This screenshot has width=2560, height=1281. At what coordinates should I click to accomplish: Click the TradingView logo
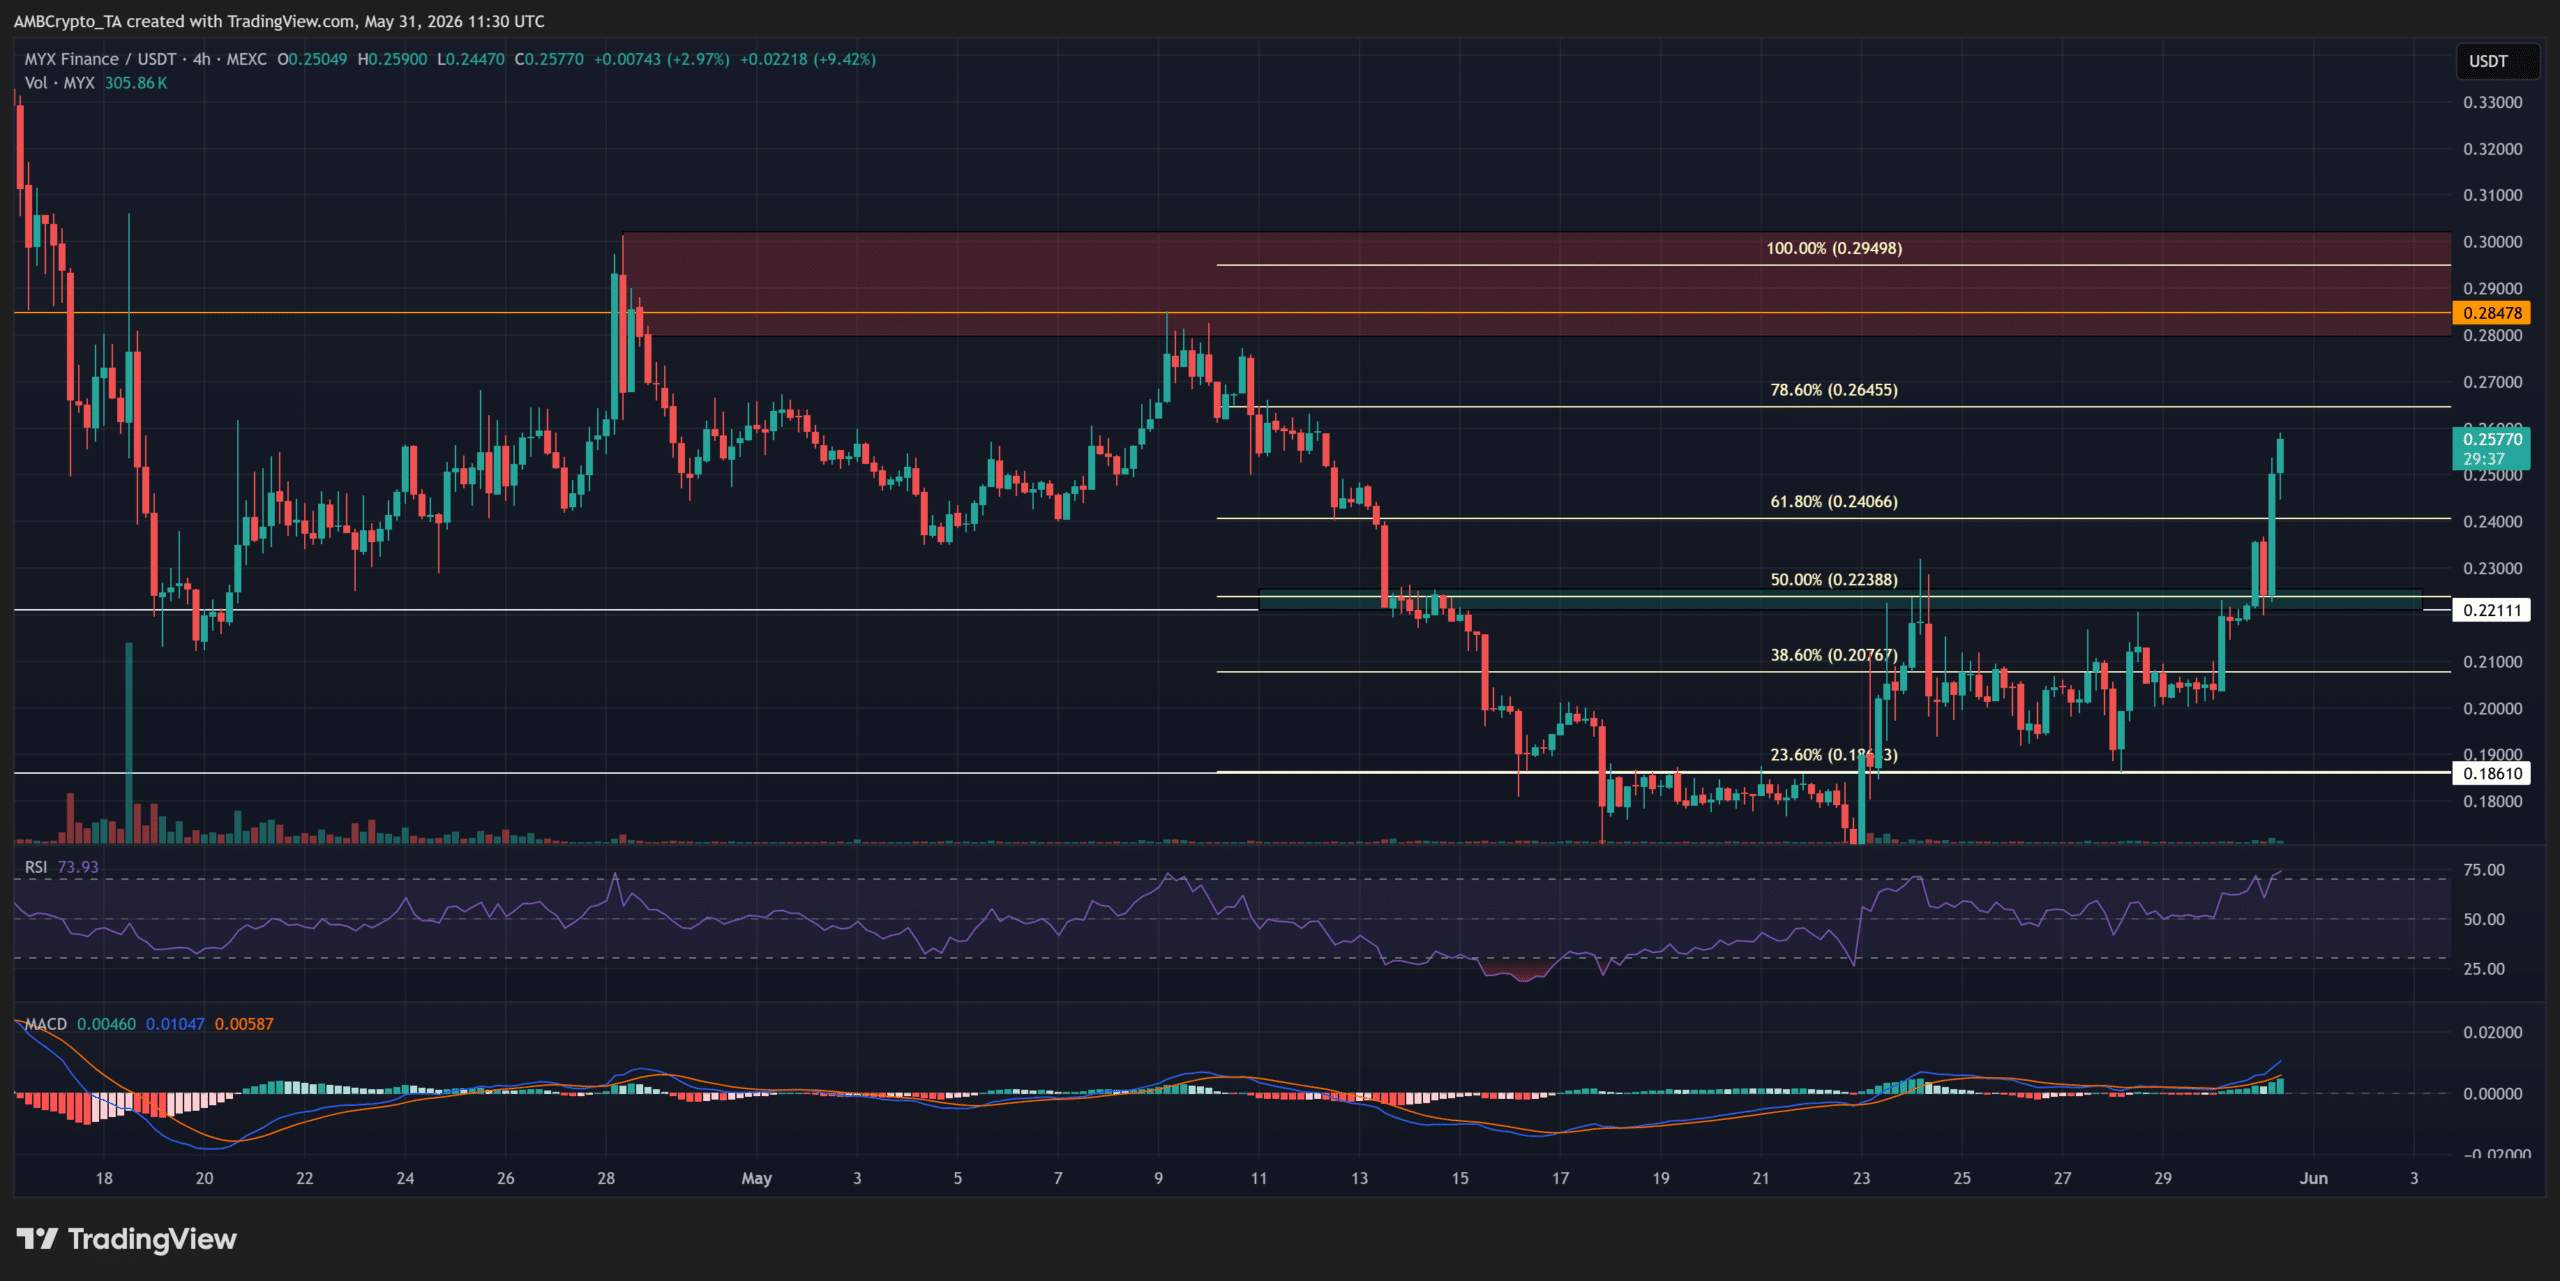(127, 1239)
